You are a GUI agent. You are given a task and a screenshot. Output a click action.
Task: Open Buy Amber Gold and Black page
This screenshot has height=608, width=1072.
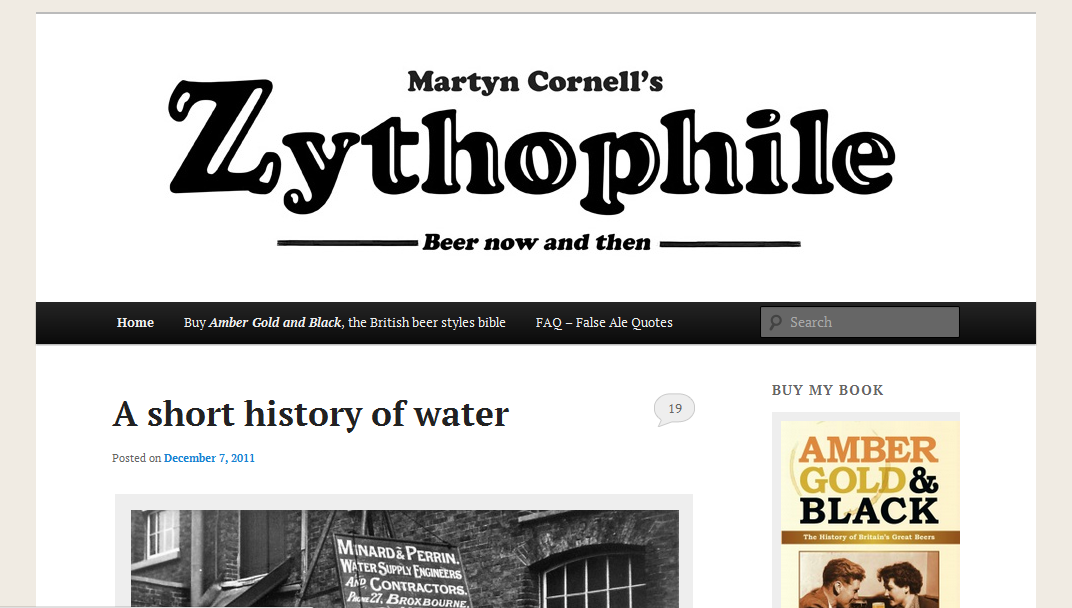345,322
